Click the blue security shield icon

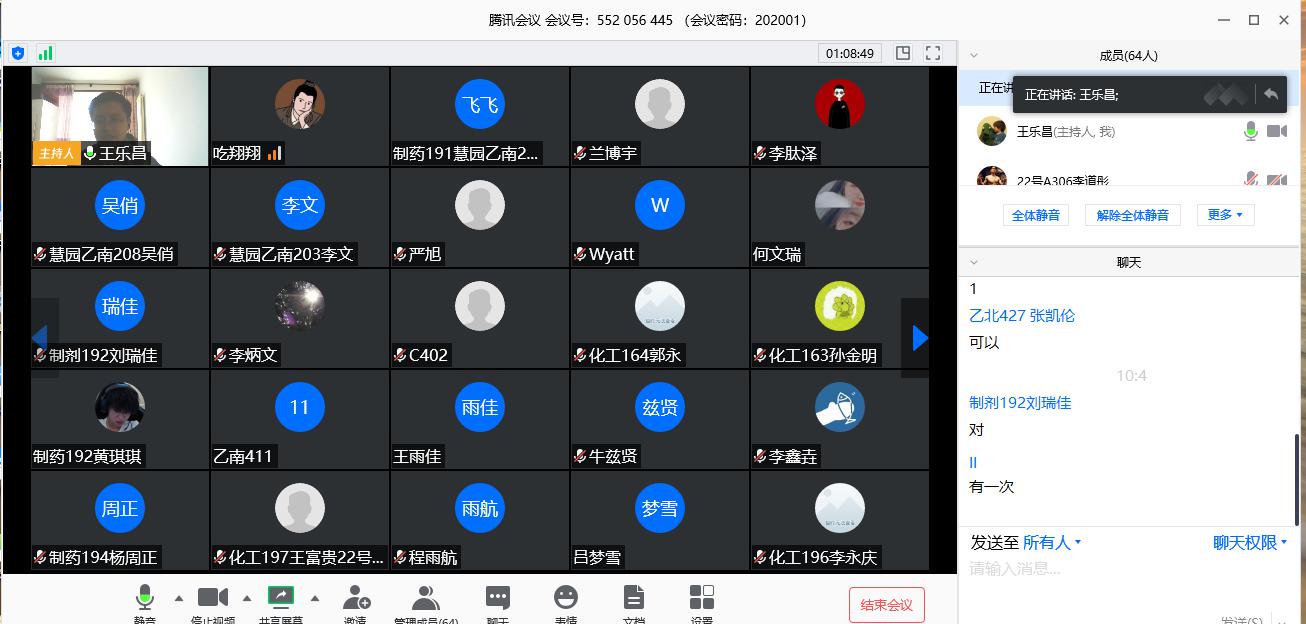pos(18,53)
